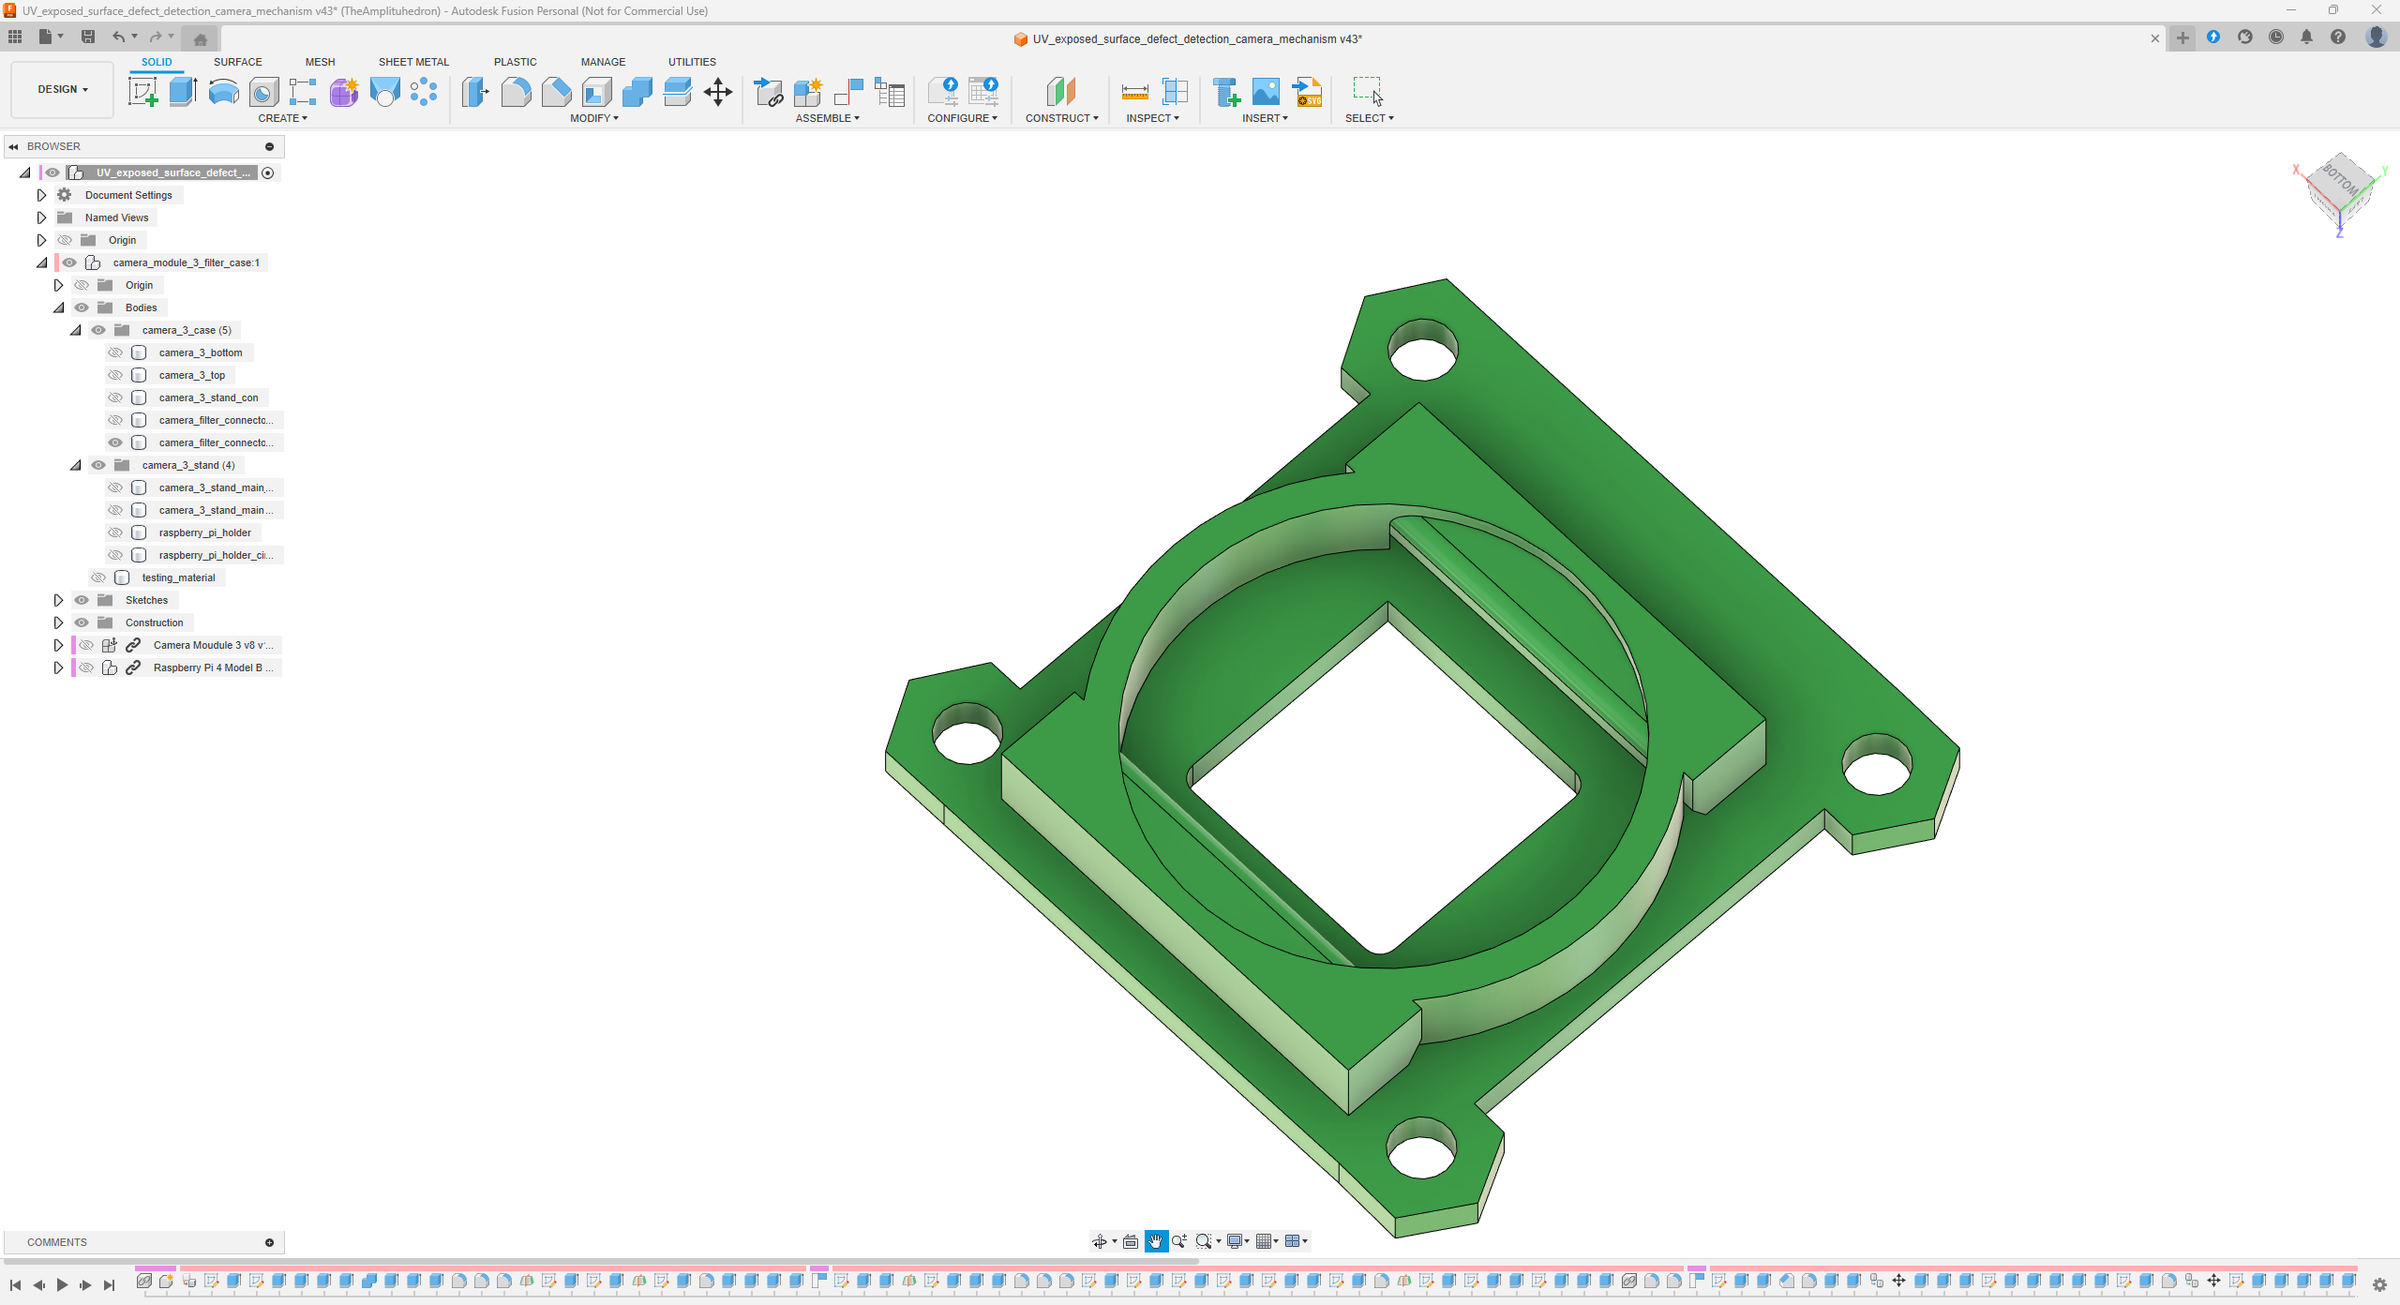Viewport: 2400px width, 1305px height.
Task: Expand the Raspberry Pi 4 Model B component
Action: [x=58, y=668]
